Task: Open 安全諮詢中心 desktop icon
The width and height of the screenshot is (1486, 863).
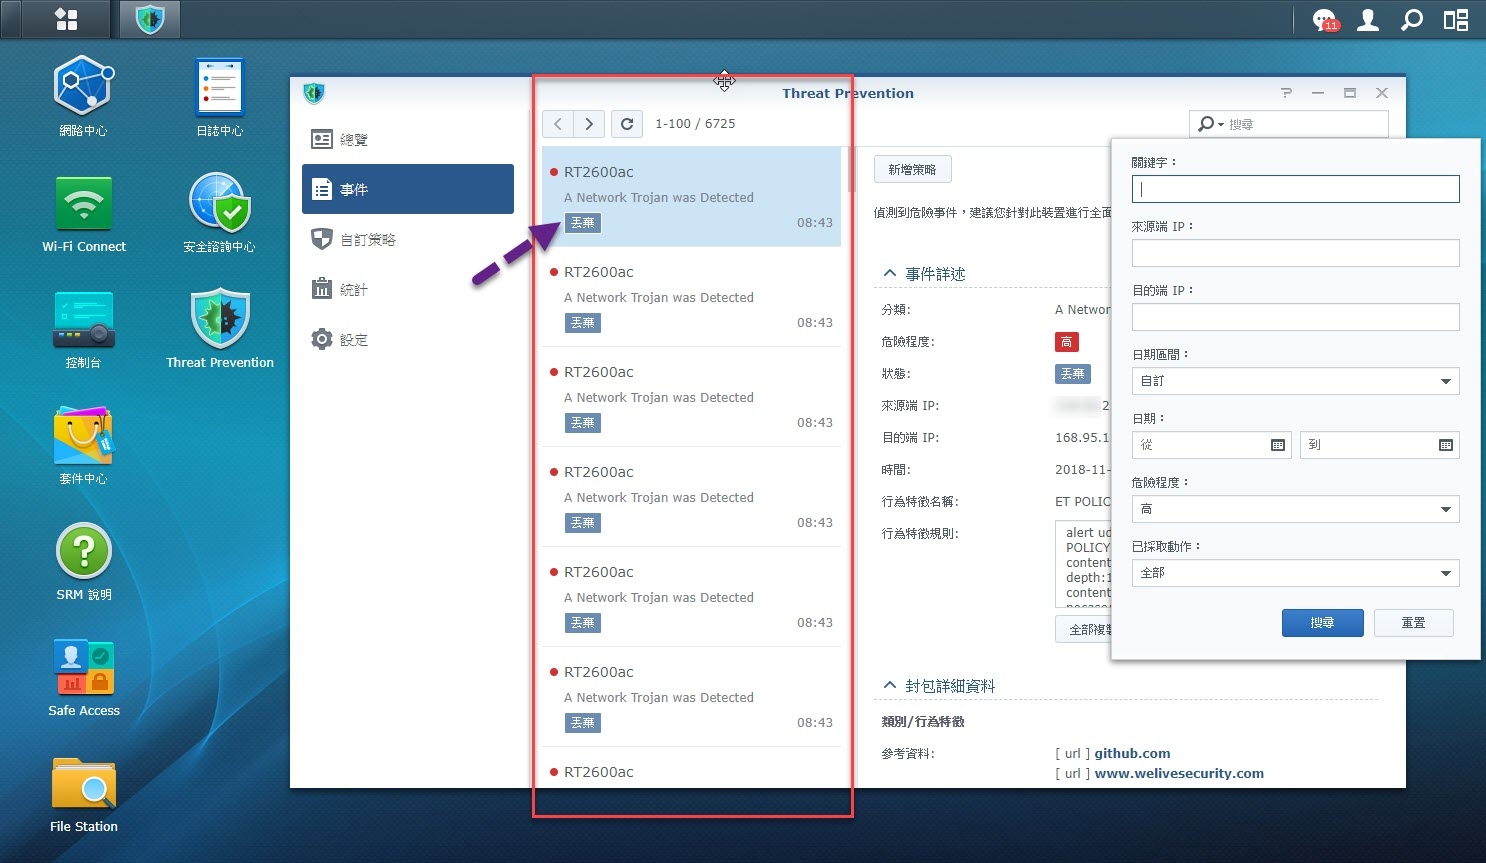Action: 219,214
